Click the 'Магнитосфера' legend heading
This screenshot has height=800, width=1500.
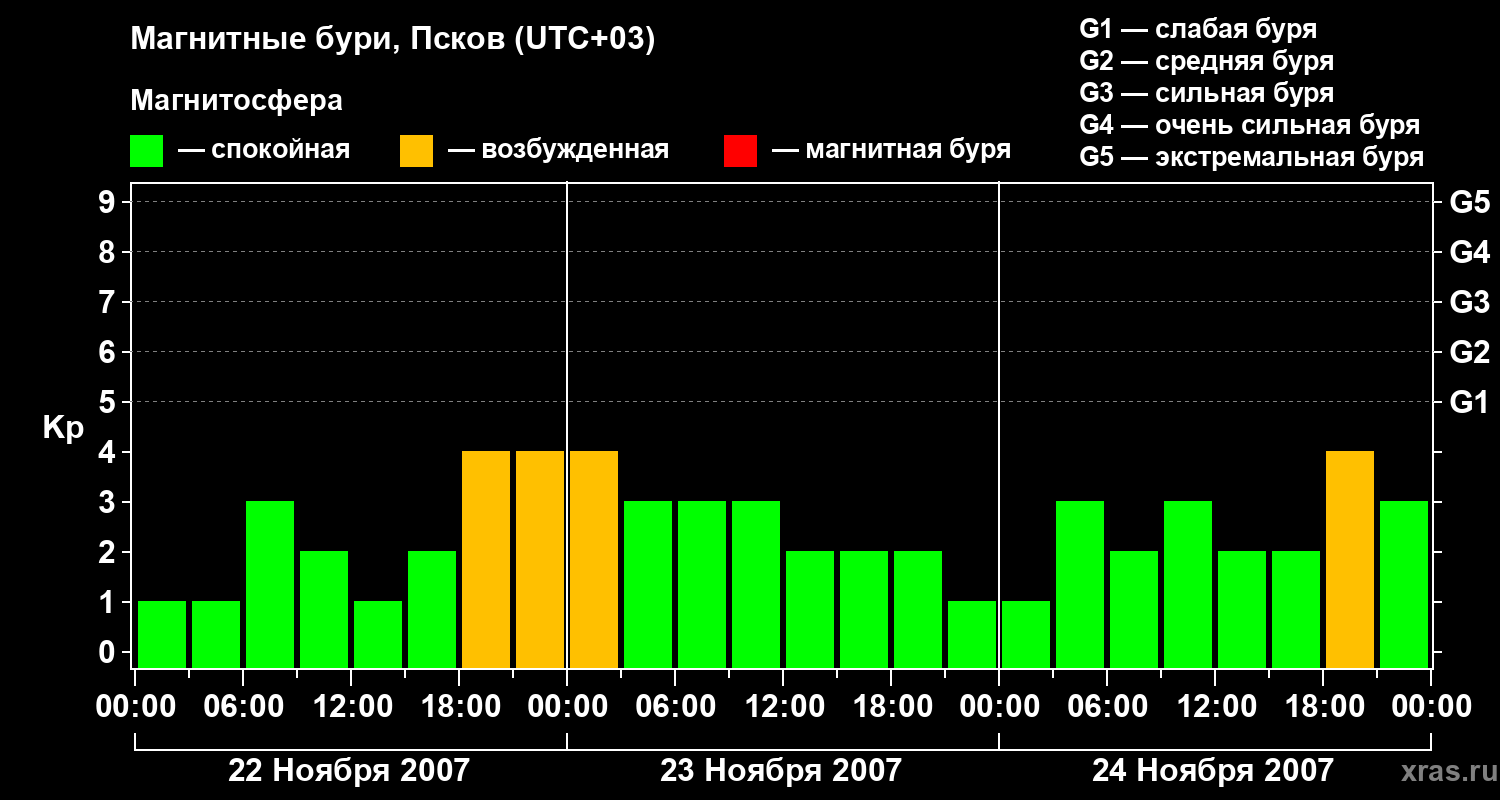[x=236, y=101]
